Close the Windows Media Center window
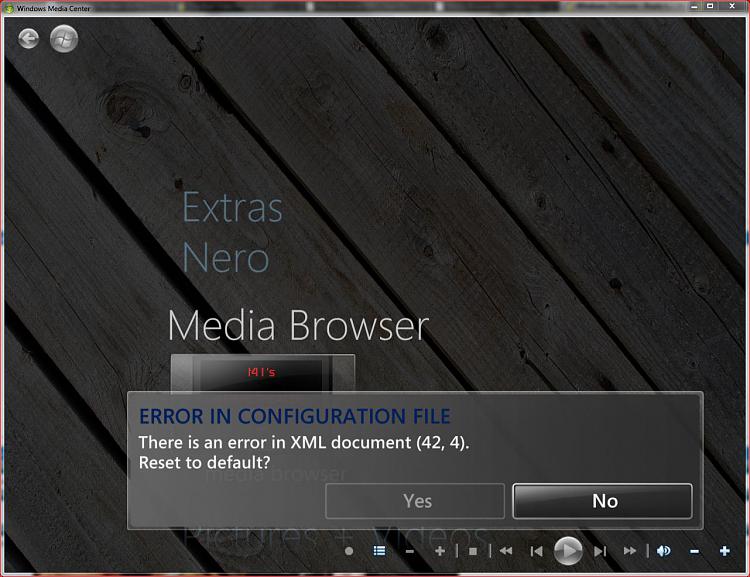The image size is (750, 577). tap(732, 6)
